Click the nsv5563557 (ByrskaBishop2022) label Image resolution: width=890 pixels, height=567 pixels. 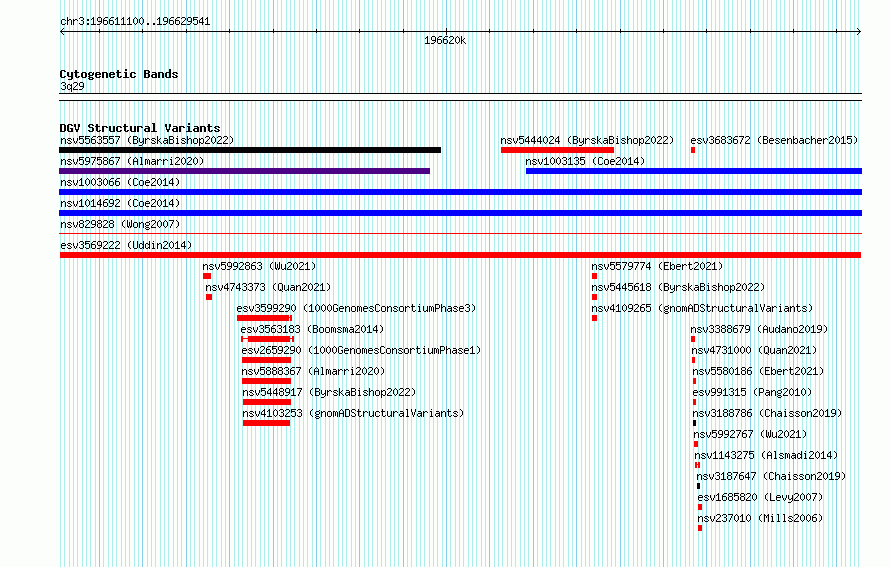pos(147,140)
